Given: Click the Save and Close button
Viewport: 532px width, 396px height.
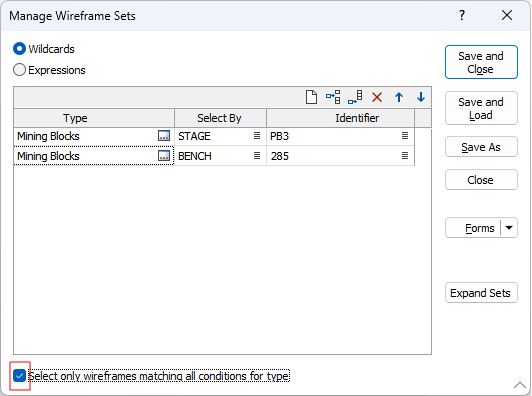Looking at the screenshot, I should [481, 62].
